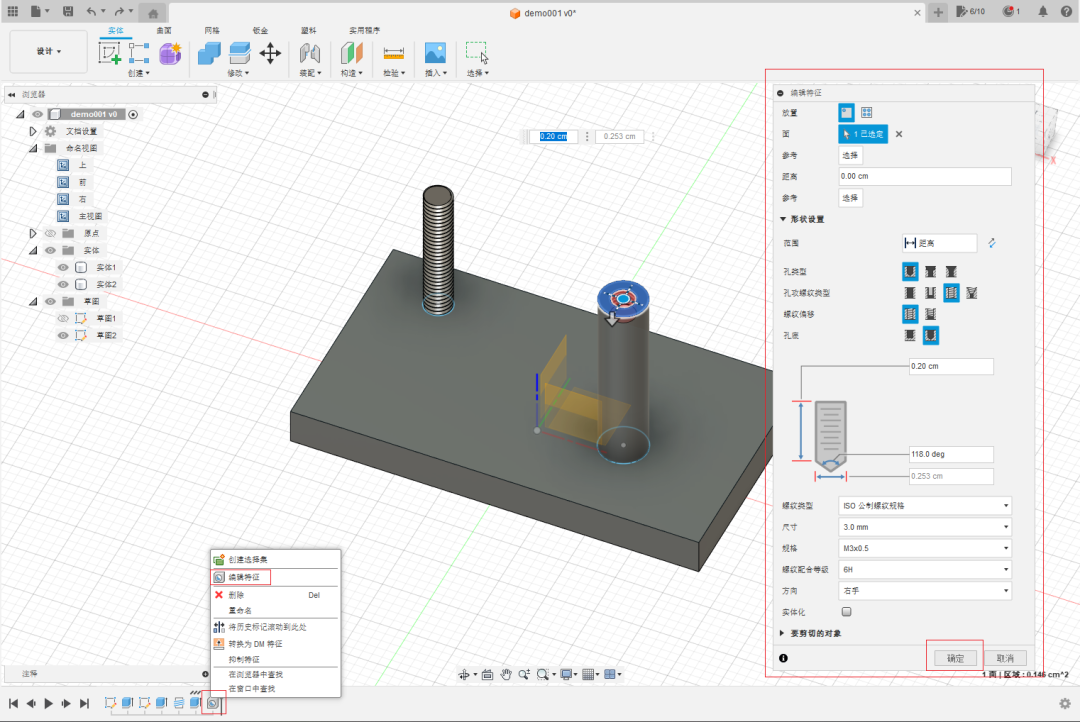
Task: Activate the demo001 v0 component radio button
Action: [x=133, y=114]
